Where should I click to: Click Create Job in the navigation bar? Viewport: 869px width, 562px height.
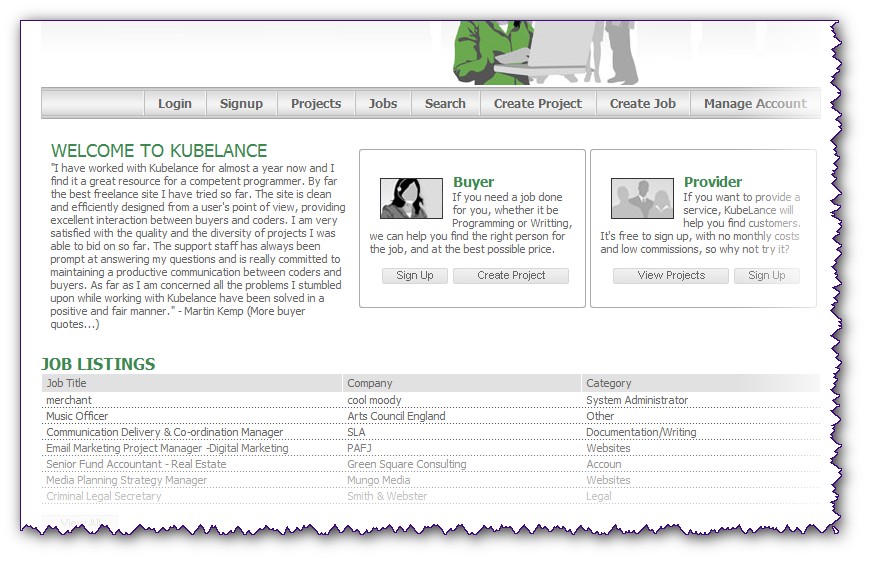tap(643, 103)
